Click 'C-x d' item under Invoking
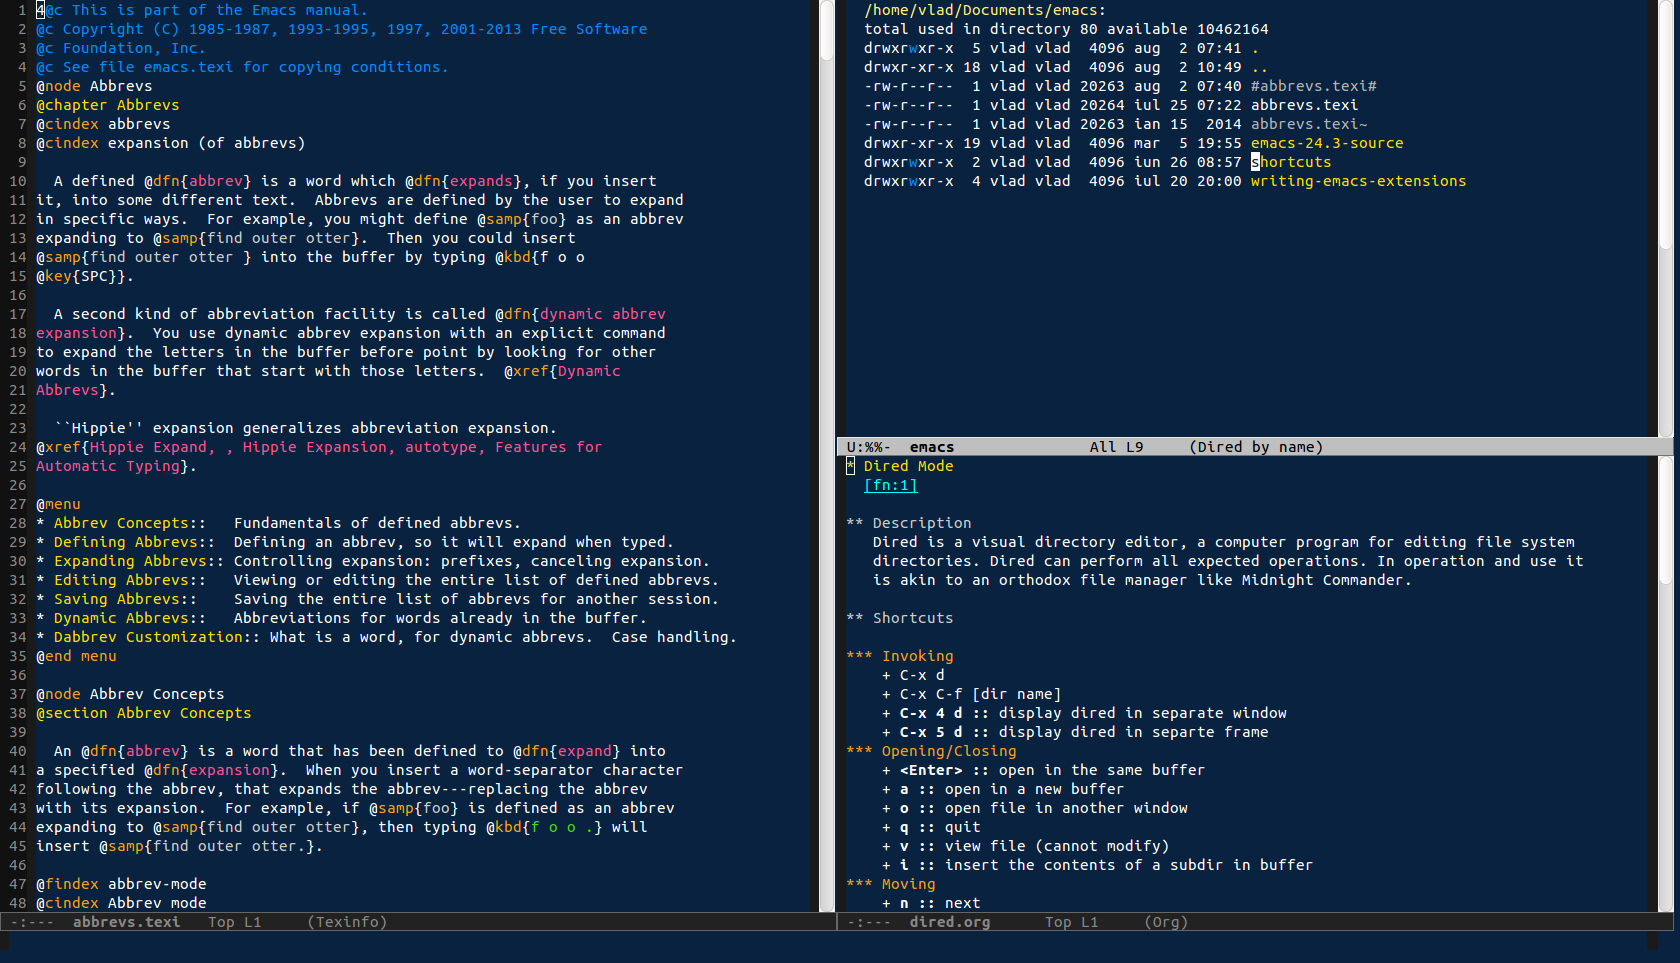Image resolution: width=1680 pixels, height=963 pixels. (913, 675)
